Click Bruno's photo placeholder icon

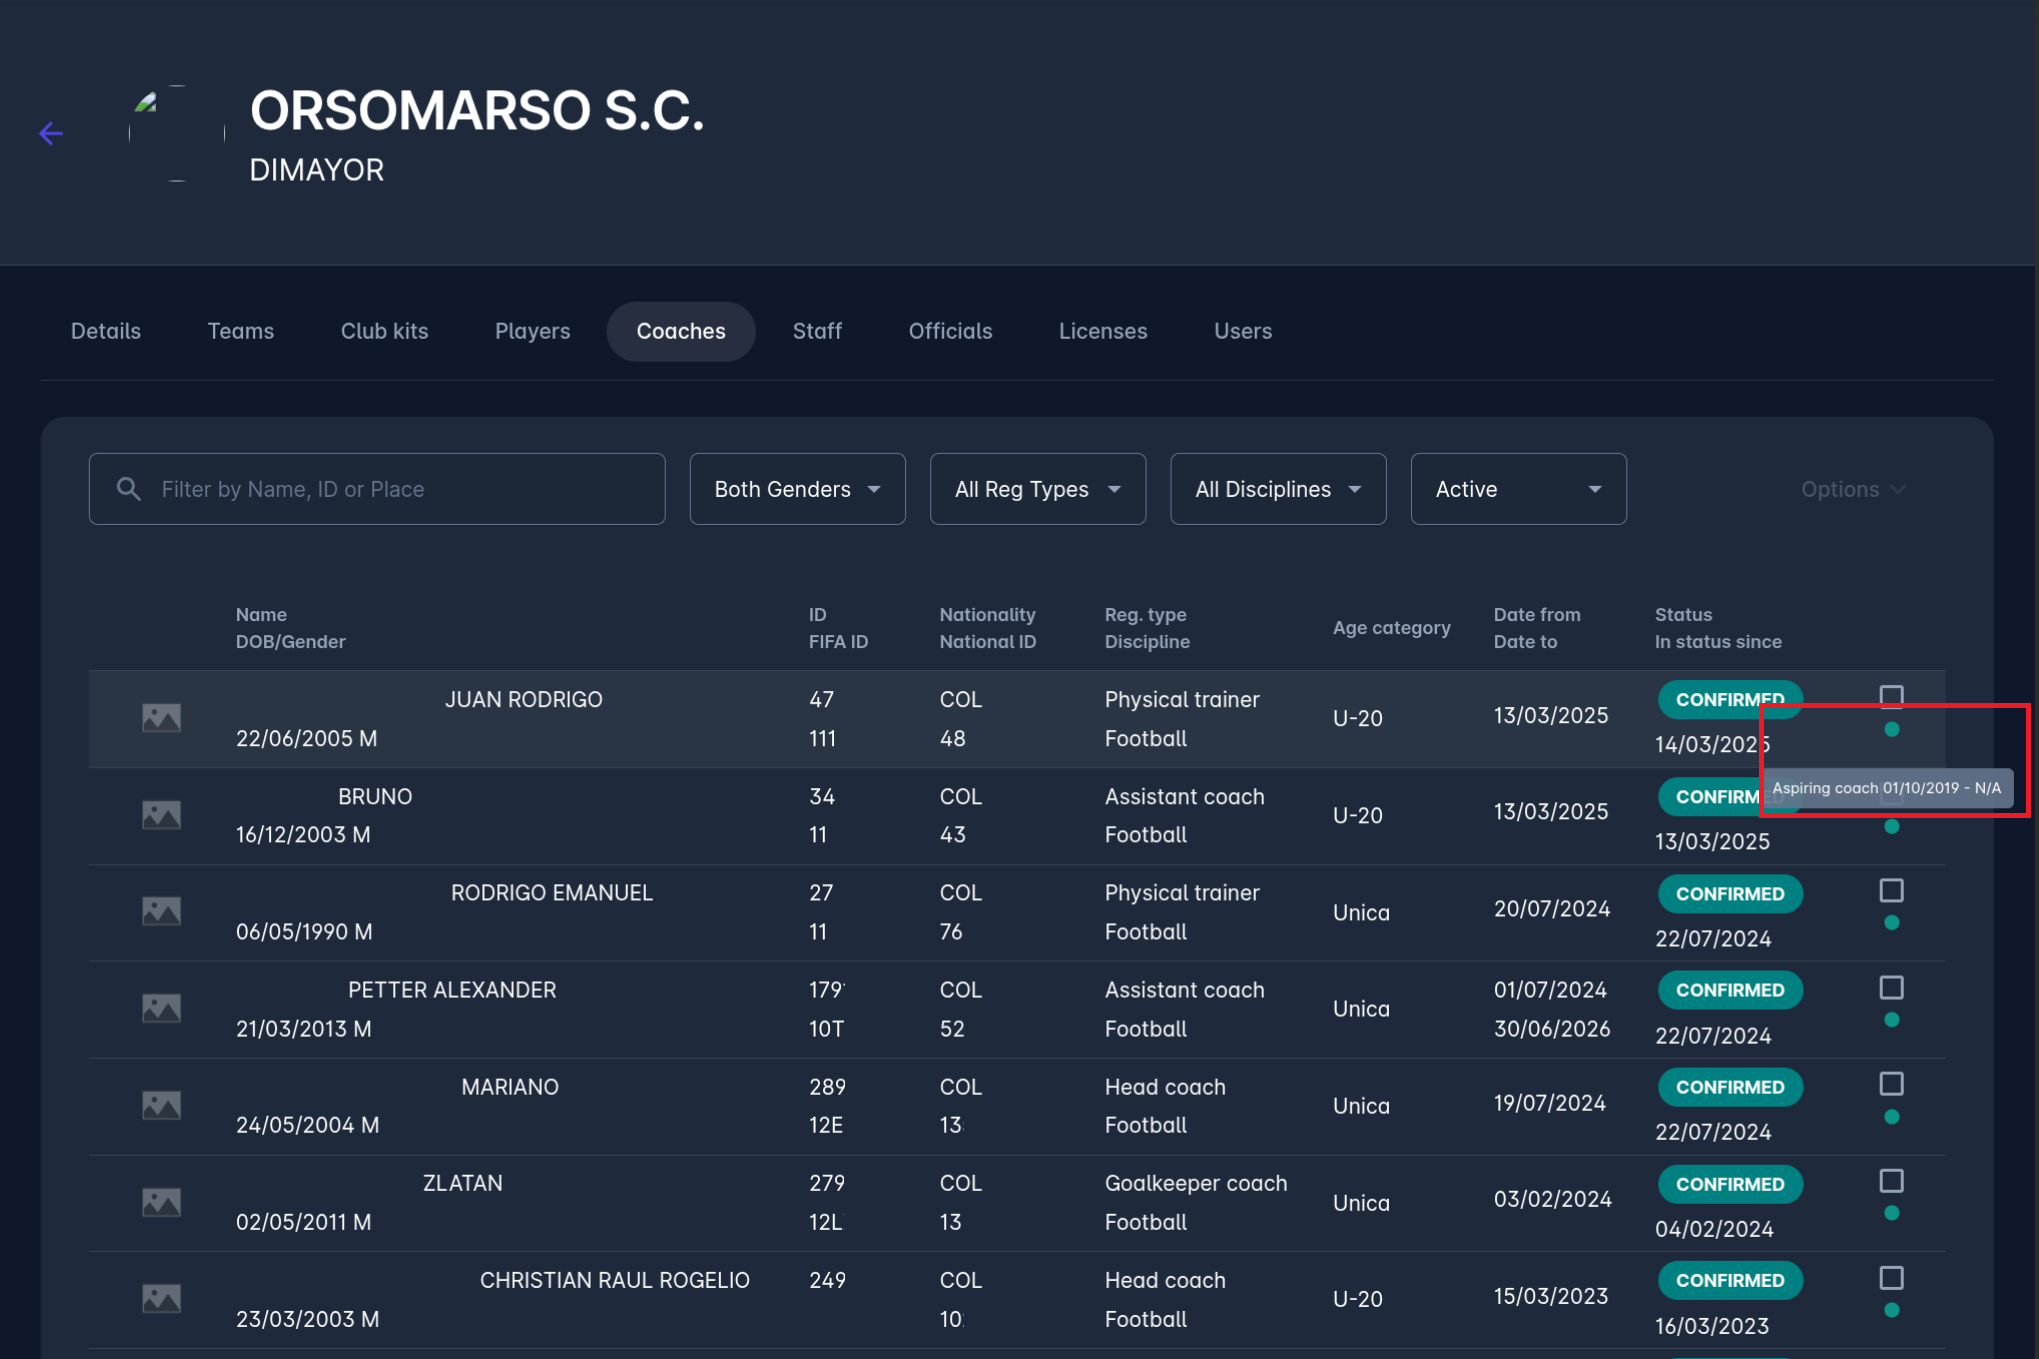coord(161,815)
